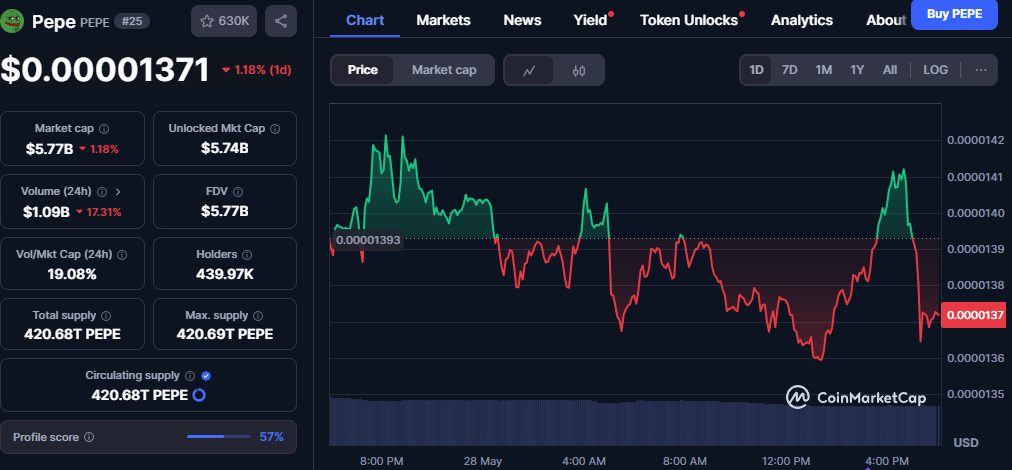This screenshot has height=470, width=1012.
Task: Select the Market cap toggle
Action: pyautogui.click(x=444, y=70)
